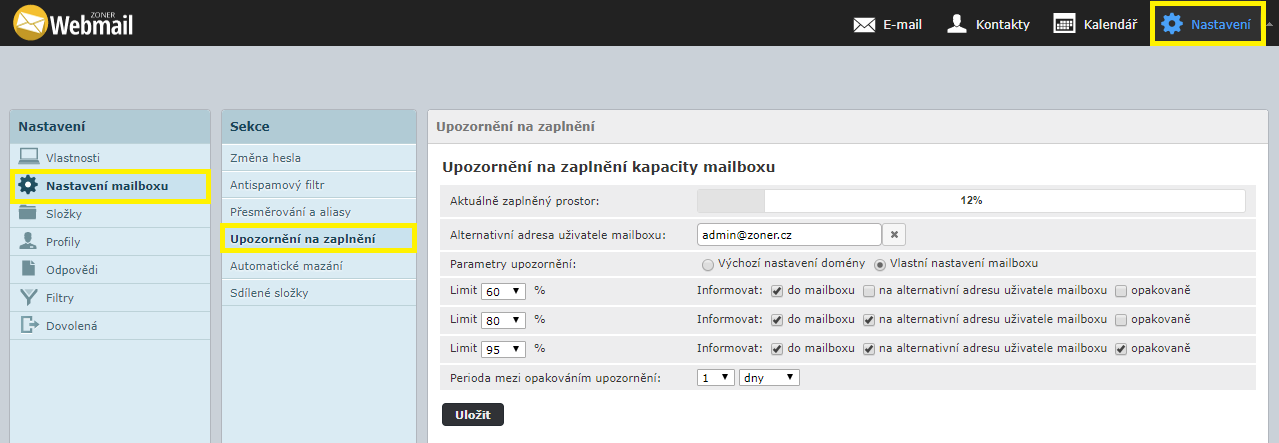Expand the Limit 95 percent dropdown
1279x443 pixels.
pyautogui.click(x=503, y=350)
